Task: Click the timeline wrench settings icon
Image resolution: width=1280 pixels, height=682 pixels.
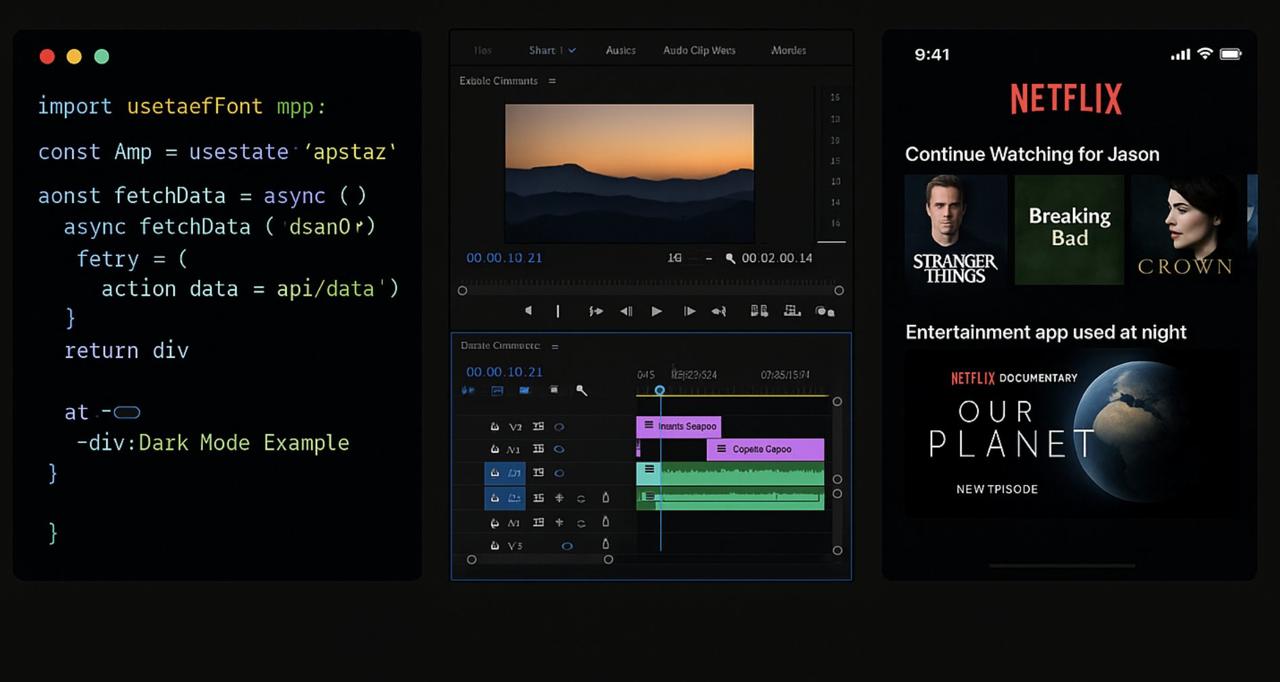Action: (x=582, y=391)
